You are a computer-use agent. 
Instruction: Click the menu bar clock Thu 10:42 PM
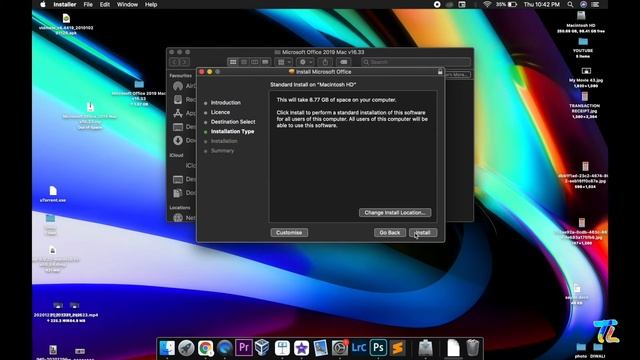[542, 4]
